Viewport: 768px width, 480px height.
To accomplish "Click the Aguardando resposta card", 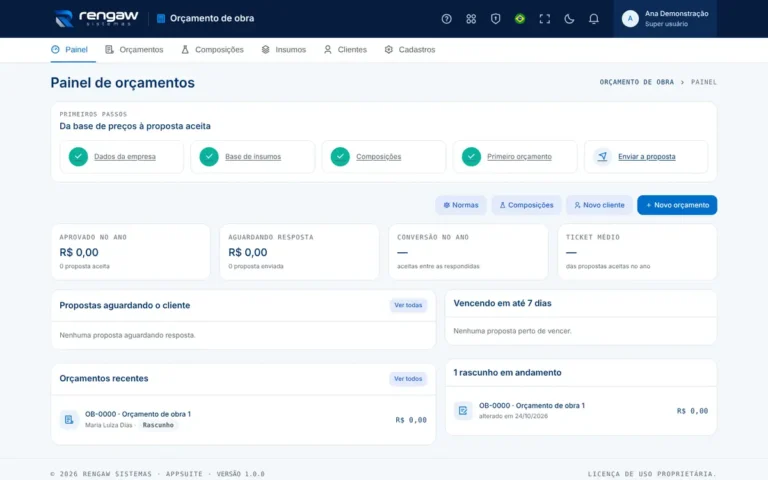I will 299,252.
